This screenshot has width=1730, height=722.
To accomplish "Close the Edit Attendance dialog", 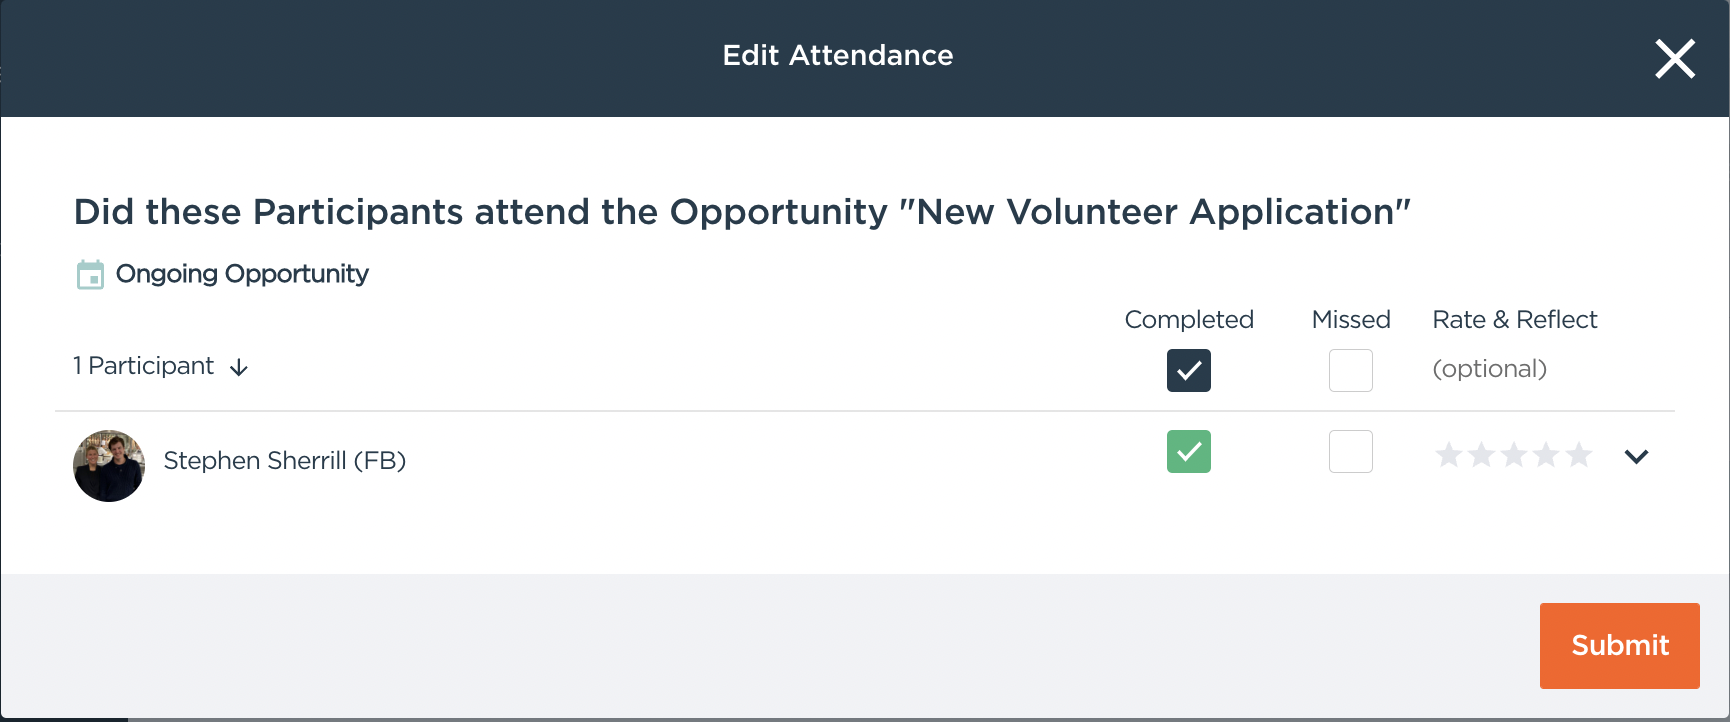I will coord(1675,59).
